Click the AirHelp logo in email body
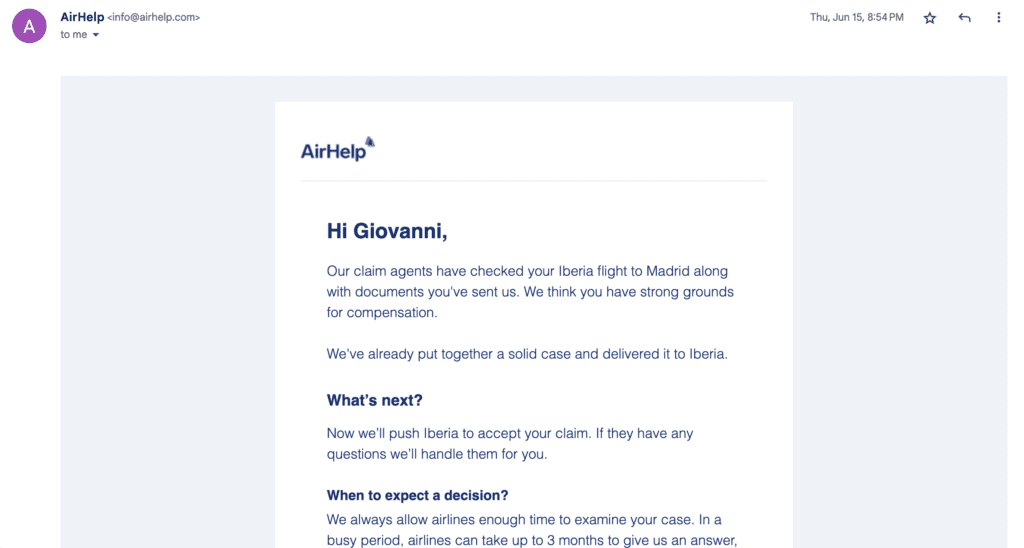1024x548 pixels. (338, 149)
